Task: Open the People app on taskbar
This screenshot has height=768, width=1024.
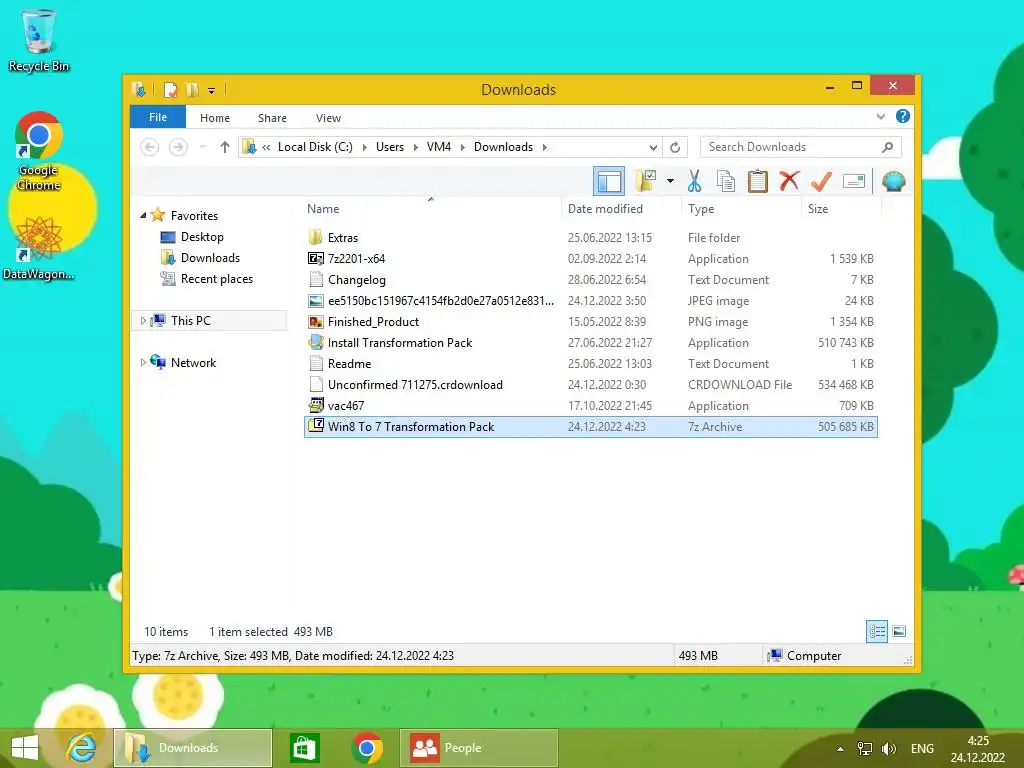Action: click(478, 748)
